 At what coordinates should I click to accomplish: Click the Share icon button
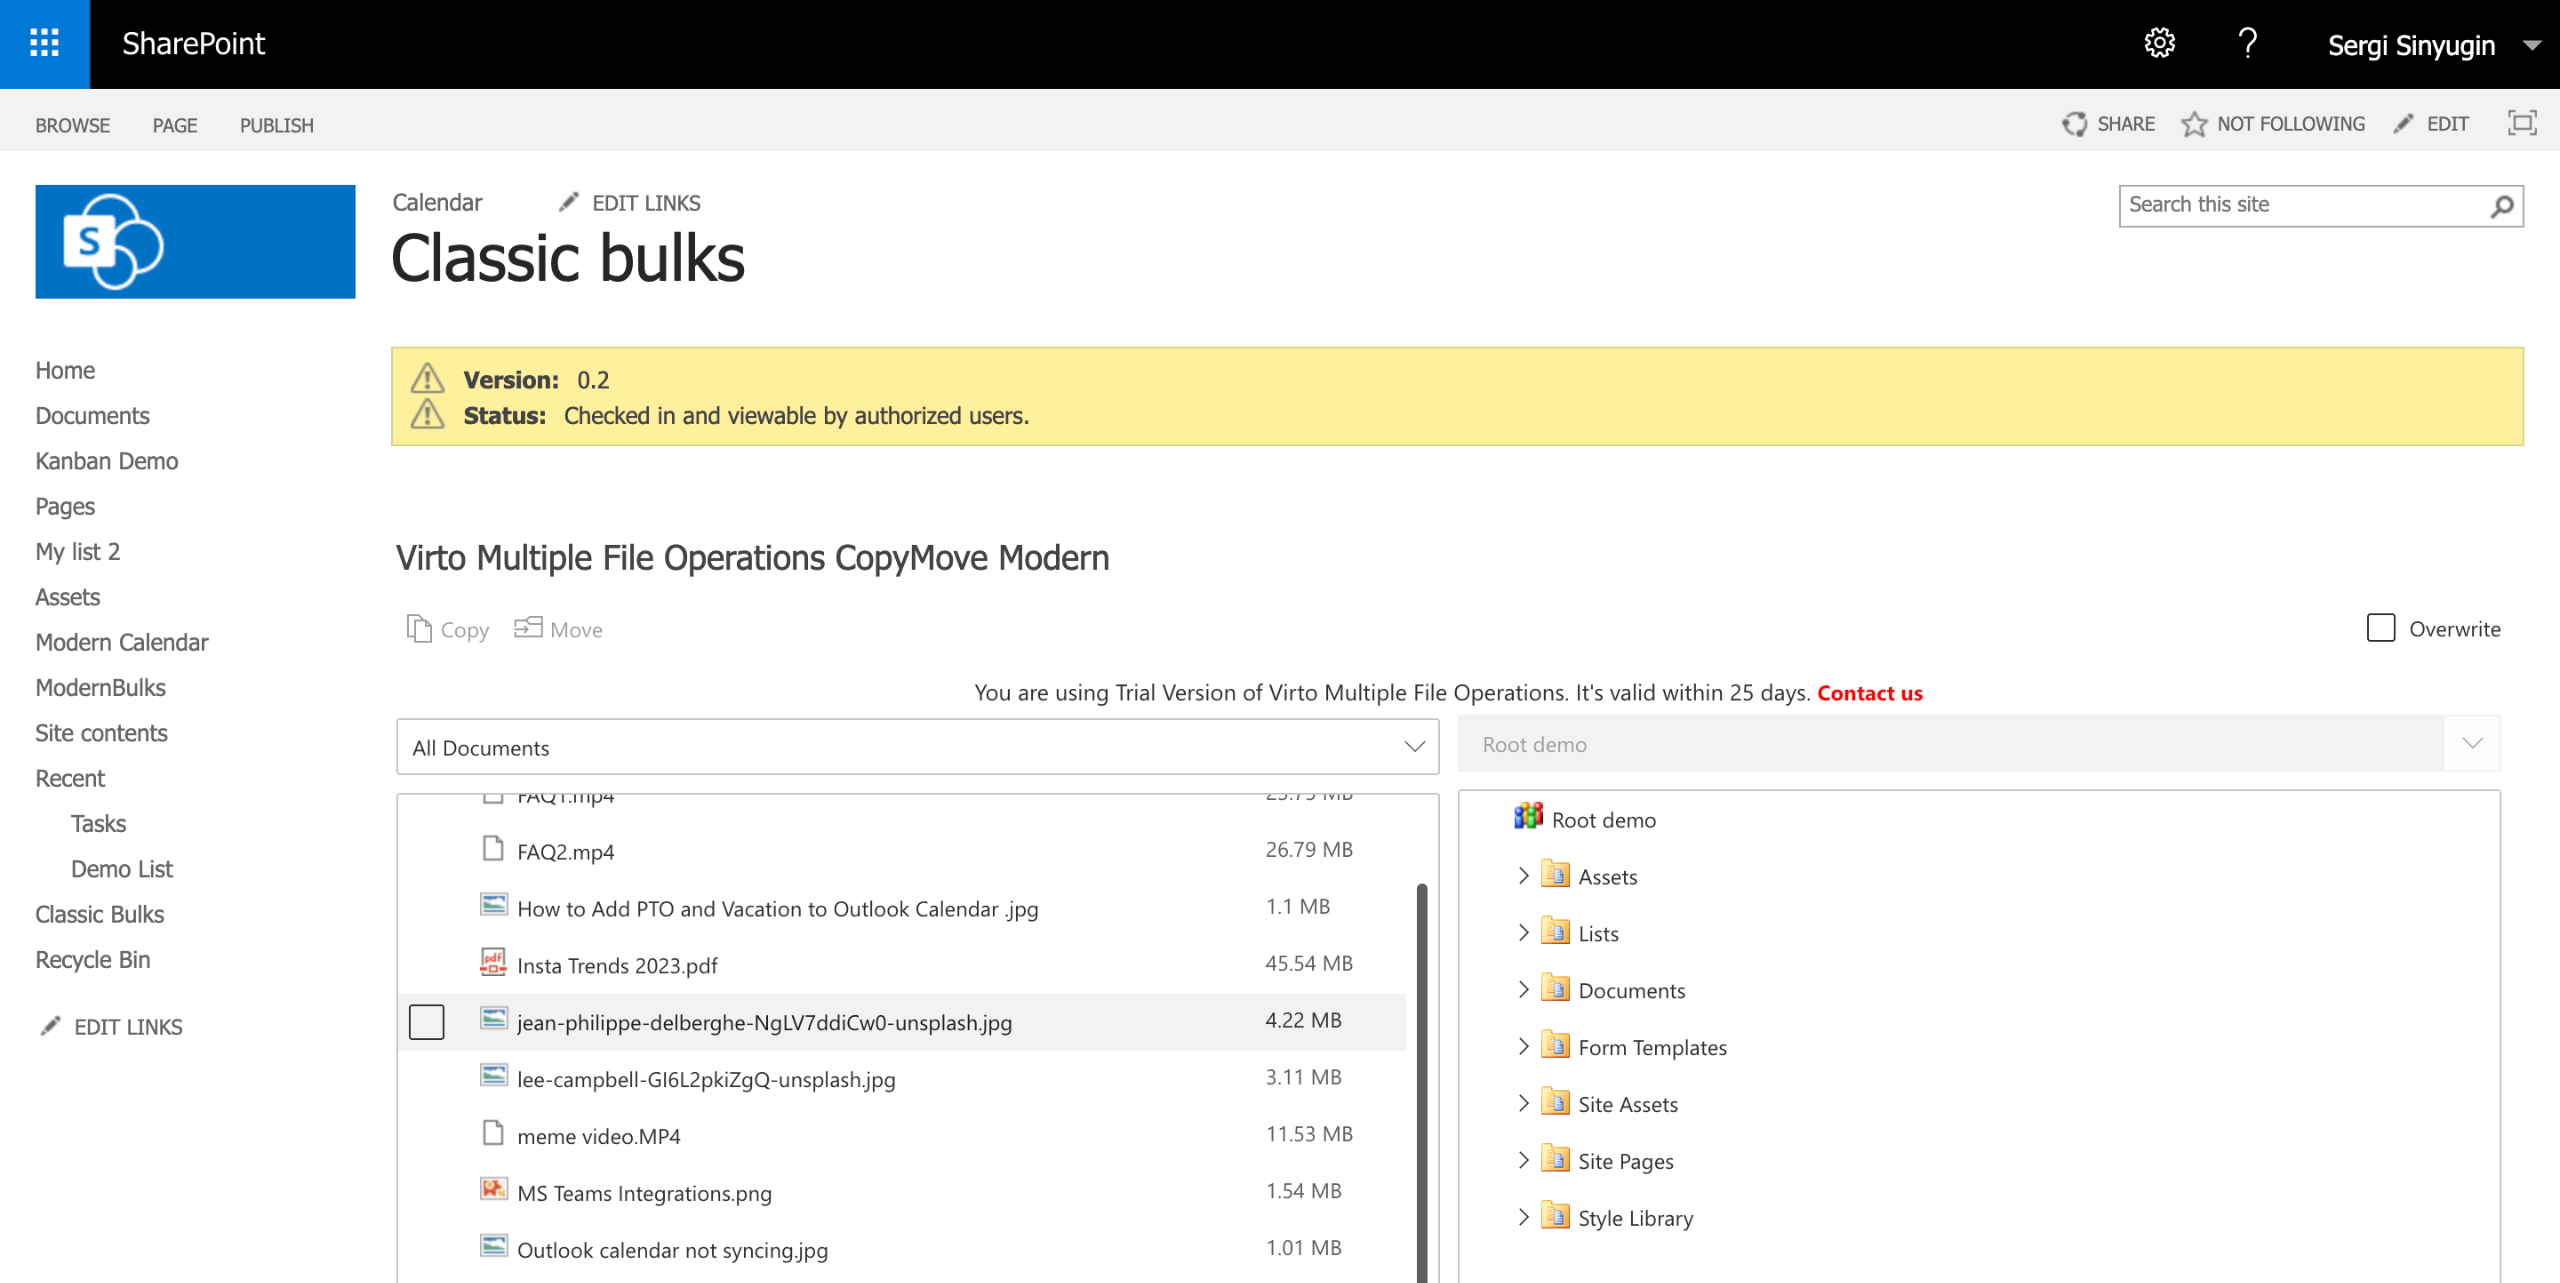click(2074, 124)
